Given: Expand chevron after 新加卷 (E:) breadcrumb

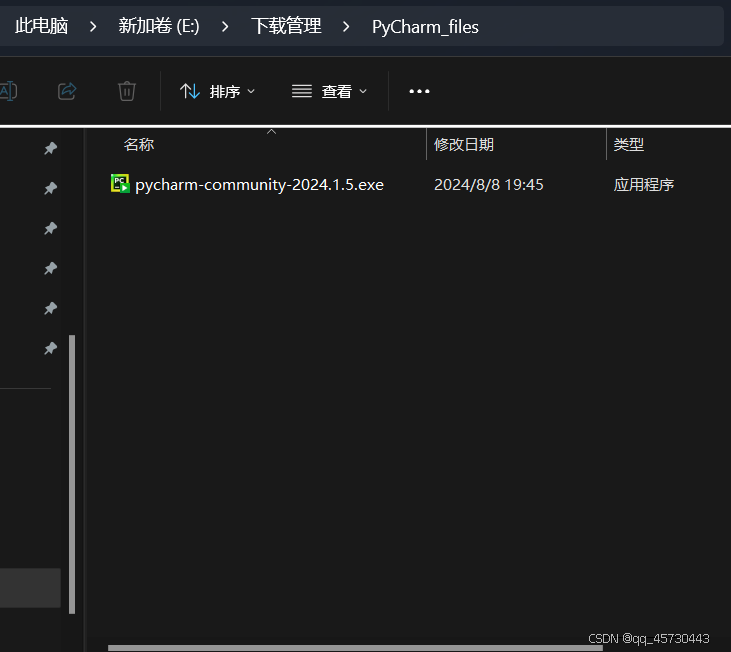Looking at the screenshot, I should (x=225, y=27).
